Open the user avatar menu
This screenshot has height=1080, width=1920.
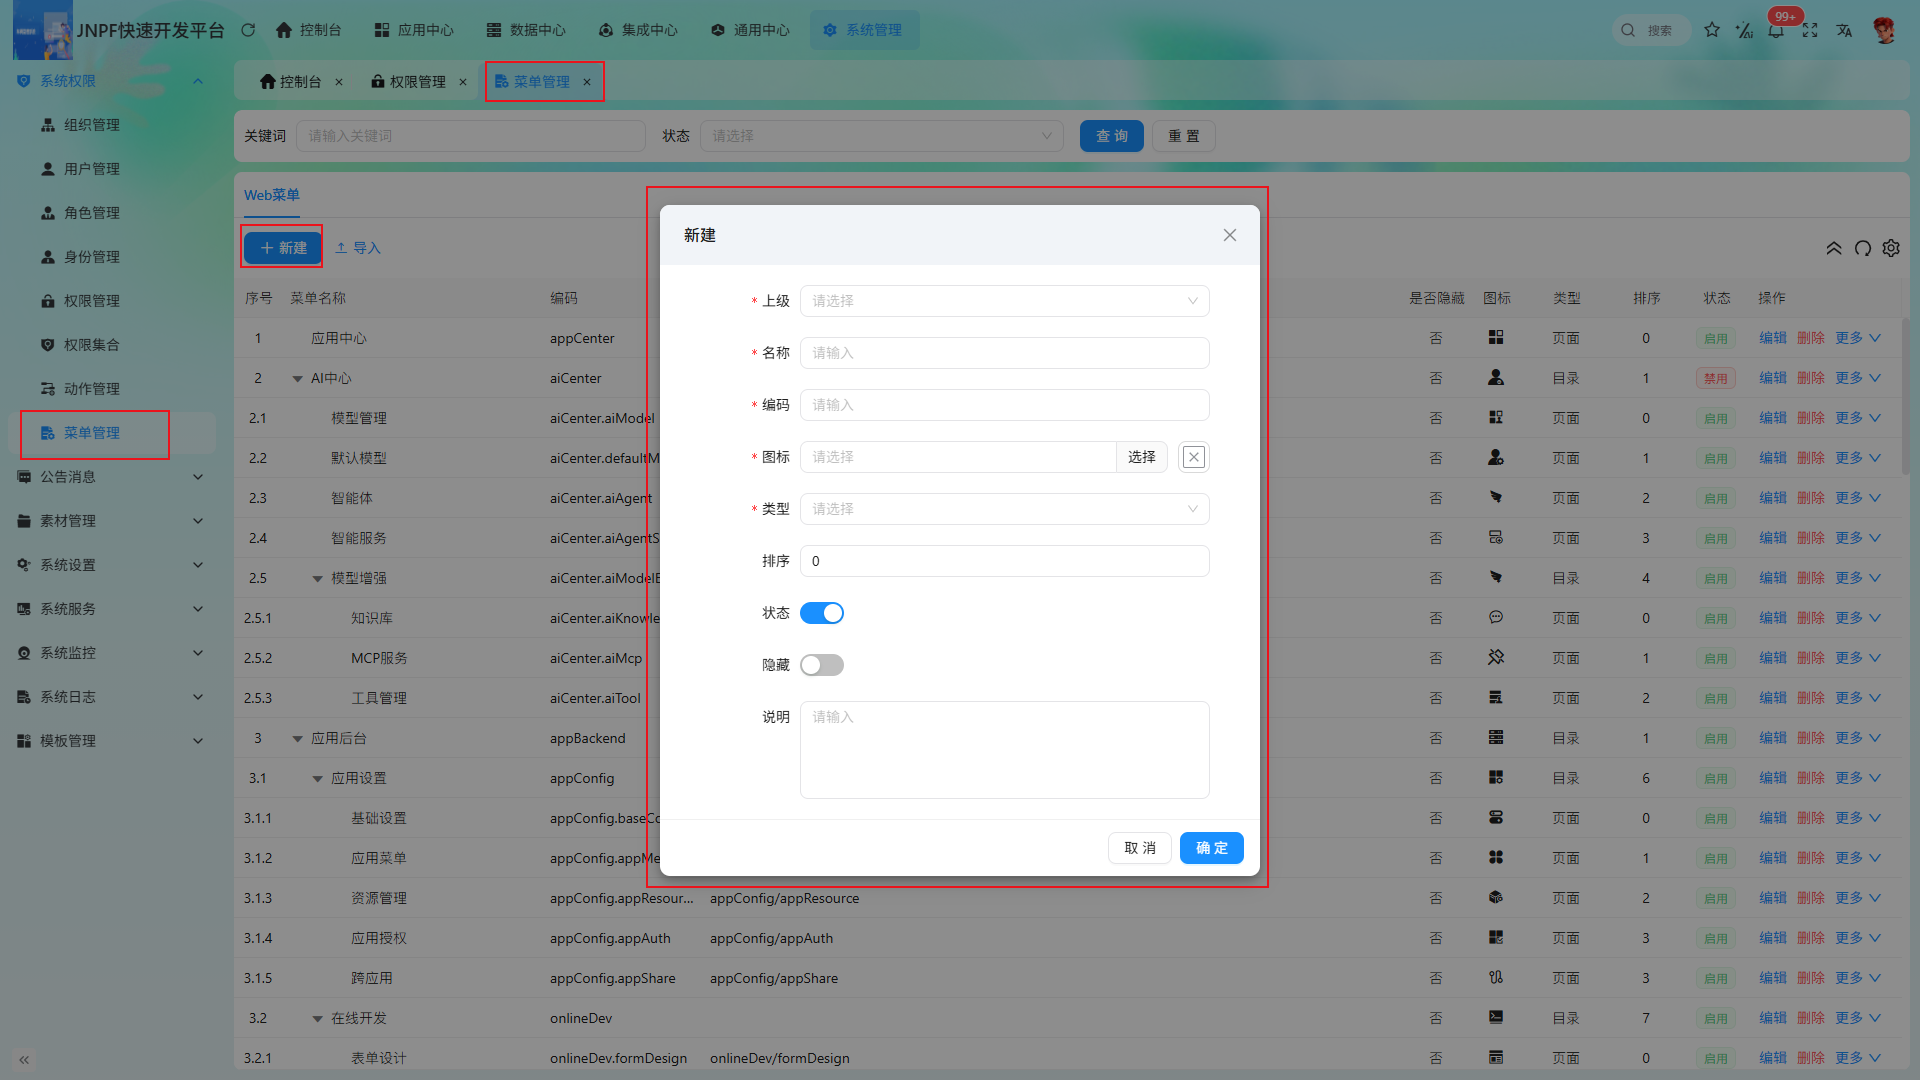1885,30
